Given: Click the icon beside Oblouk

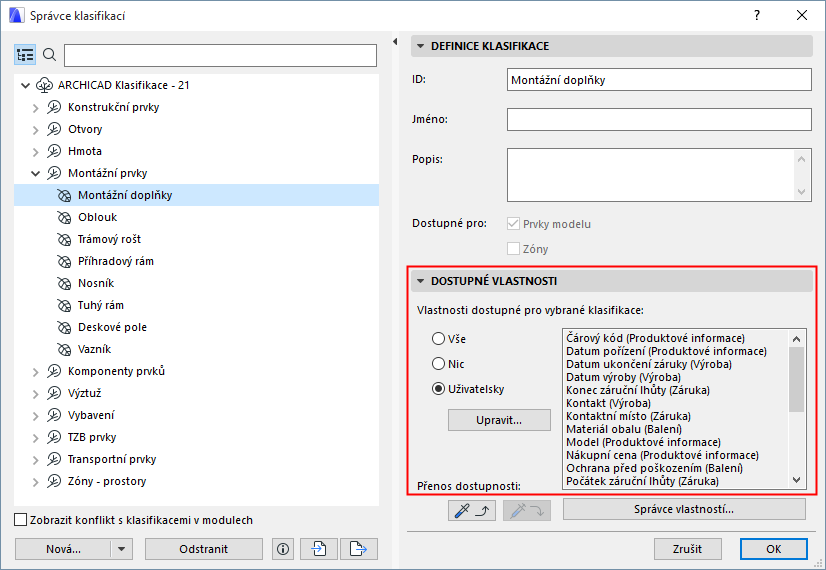Looking at the screenshot, I should [64, 217].
